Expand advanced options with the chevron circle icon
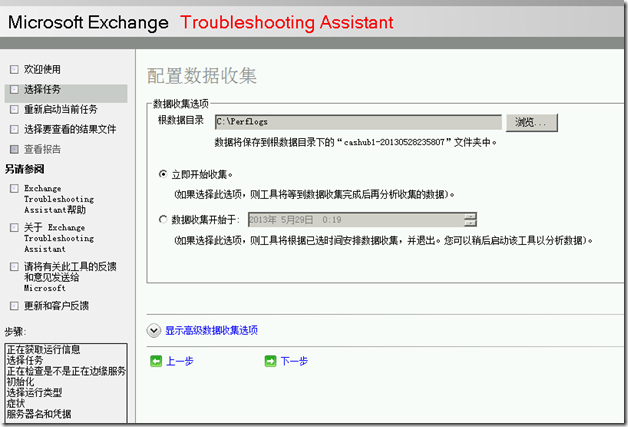This screenshot has height=427, width=628. 153,330
